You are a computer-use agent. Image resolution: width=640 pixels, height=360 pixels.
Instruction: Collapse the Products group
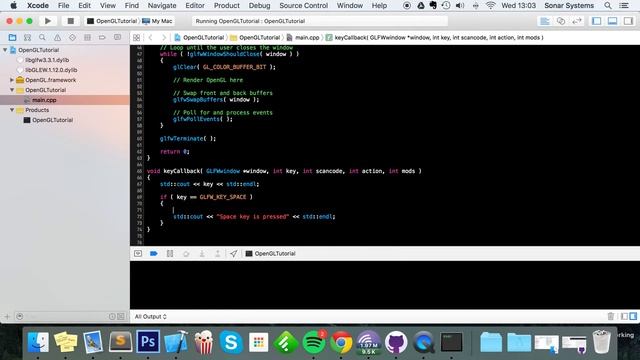[12, 110]
